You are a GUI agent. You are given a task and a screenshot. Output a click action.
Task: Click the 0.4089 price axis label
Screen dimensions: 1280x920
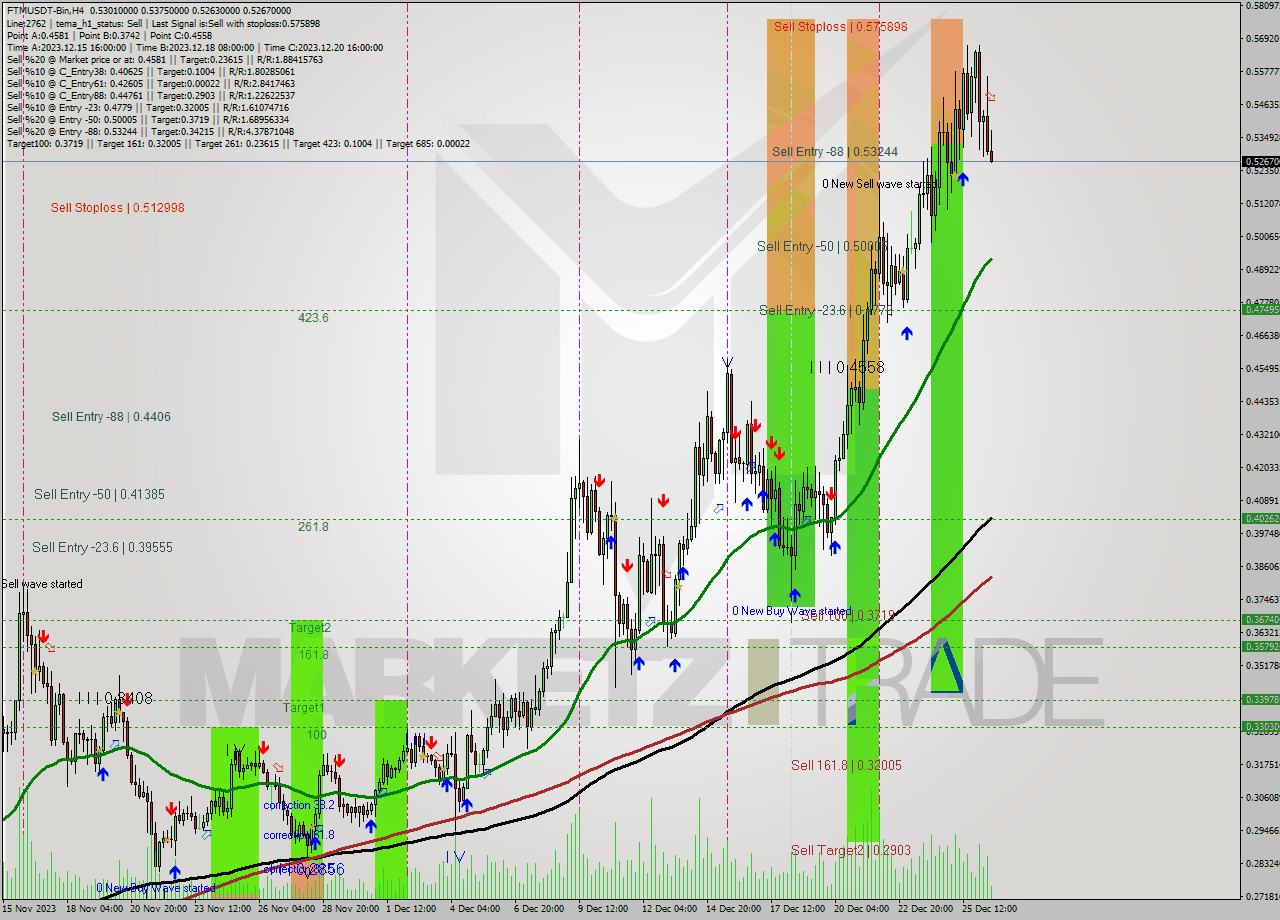pos(1263,500)
